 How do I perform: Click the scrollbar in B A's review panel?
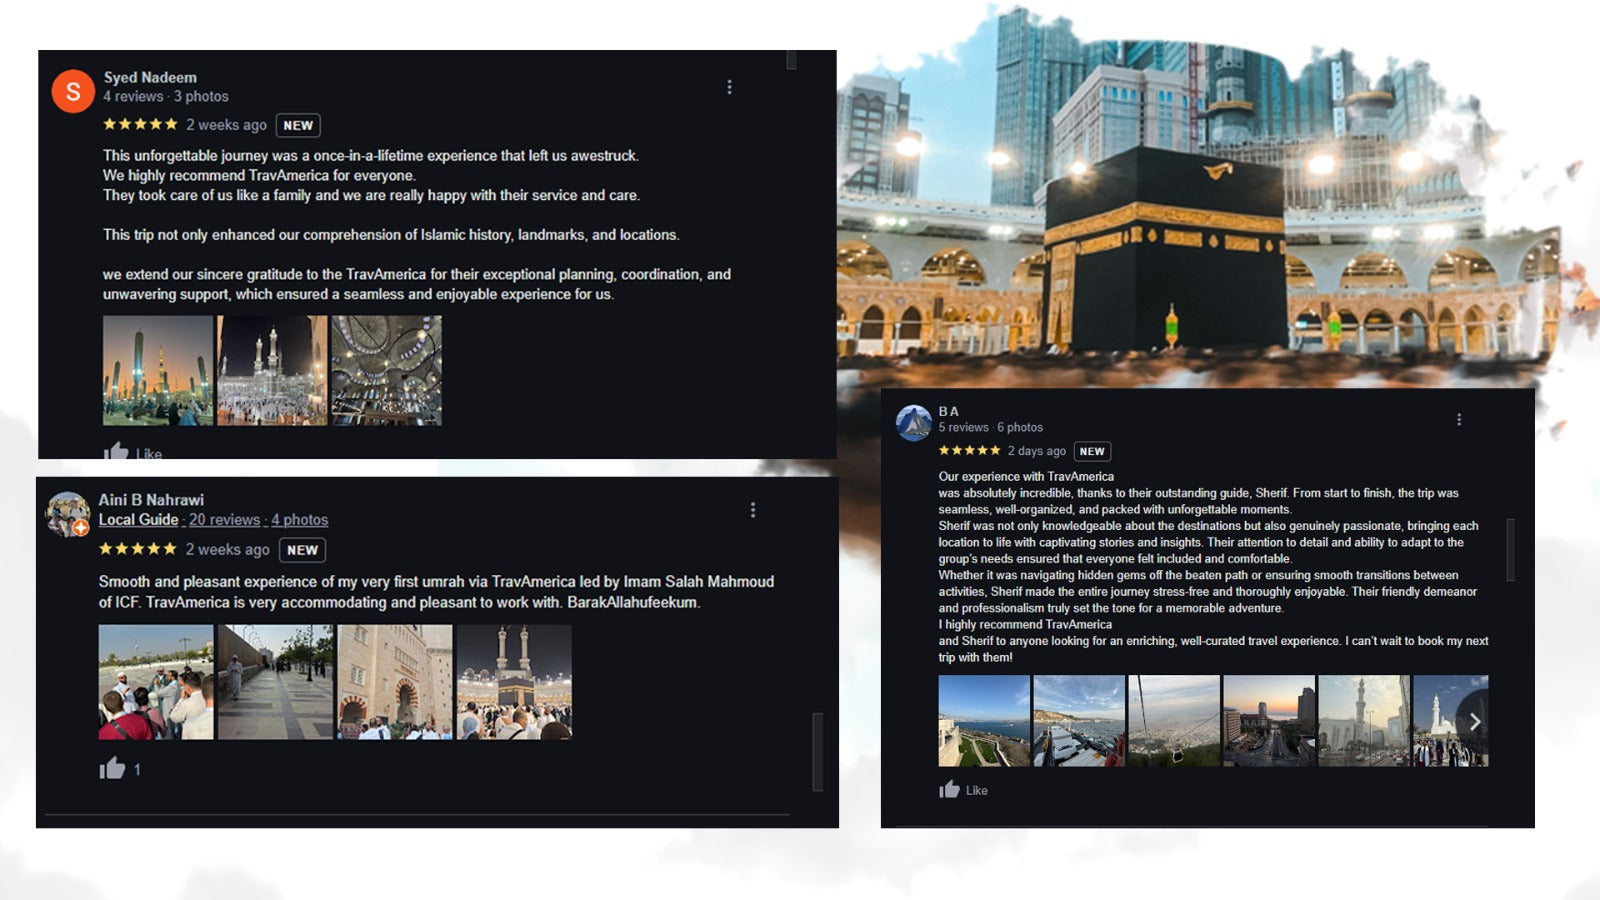pyautogui.click(x=1510, y=549)
